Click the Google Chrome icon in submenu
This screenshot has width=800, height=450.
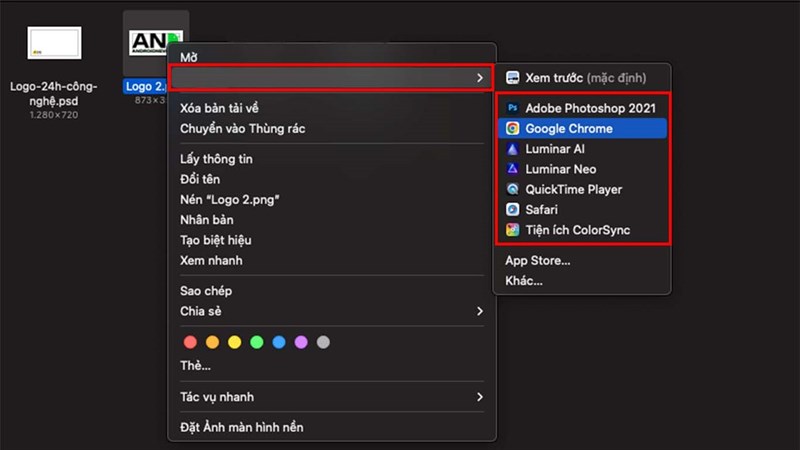click(x=513, y=129)
